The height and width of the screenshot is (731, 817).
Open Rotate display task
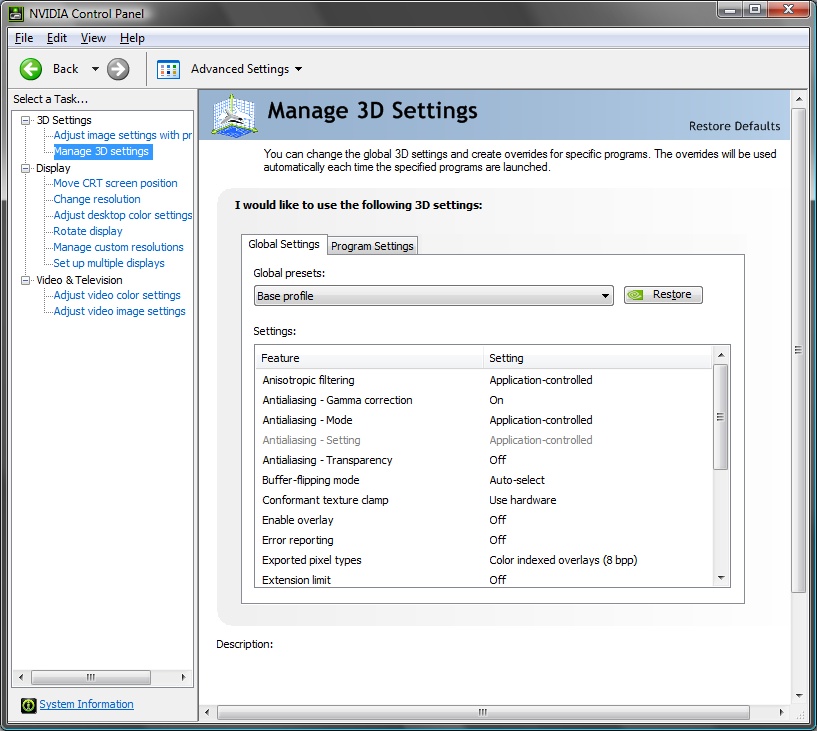pos(88,231)
